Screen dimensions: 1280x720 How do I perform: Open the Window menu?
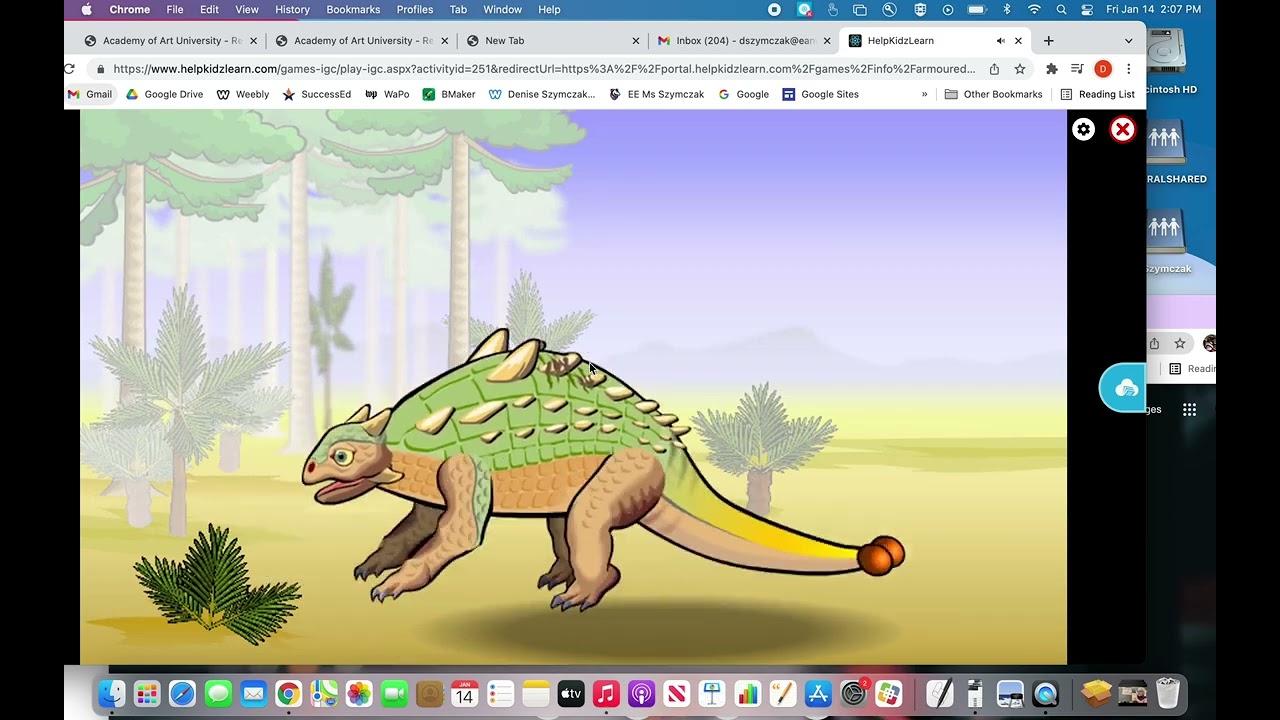tap(502, 9)
